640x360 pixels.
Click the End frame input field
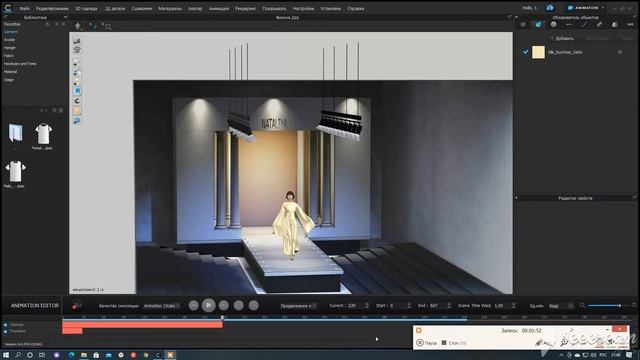(439, 306)
